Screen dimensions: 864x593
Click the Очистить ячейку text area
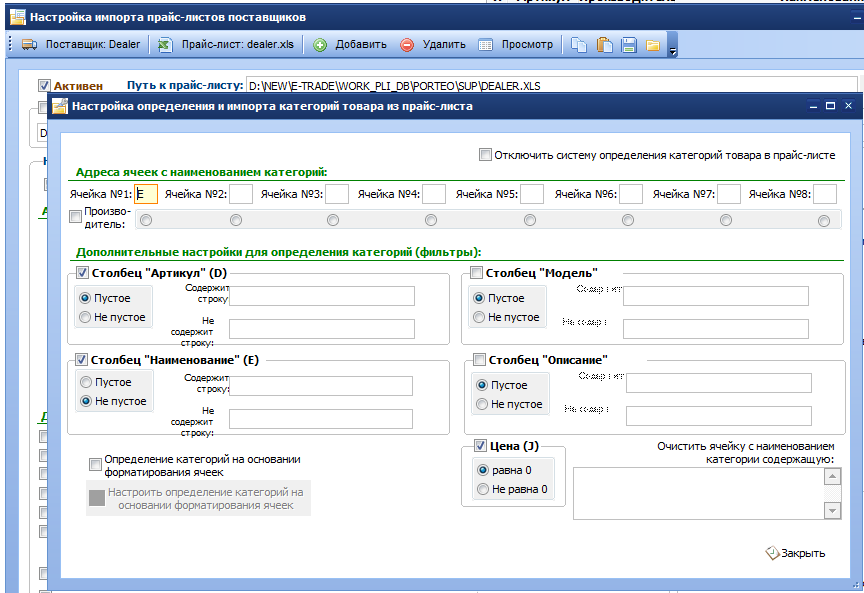(x=699, y=493)
